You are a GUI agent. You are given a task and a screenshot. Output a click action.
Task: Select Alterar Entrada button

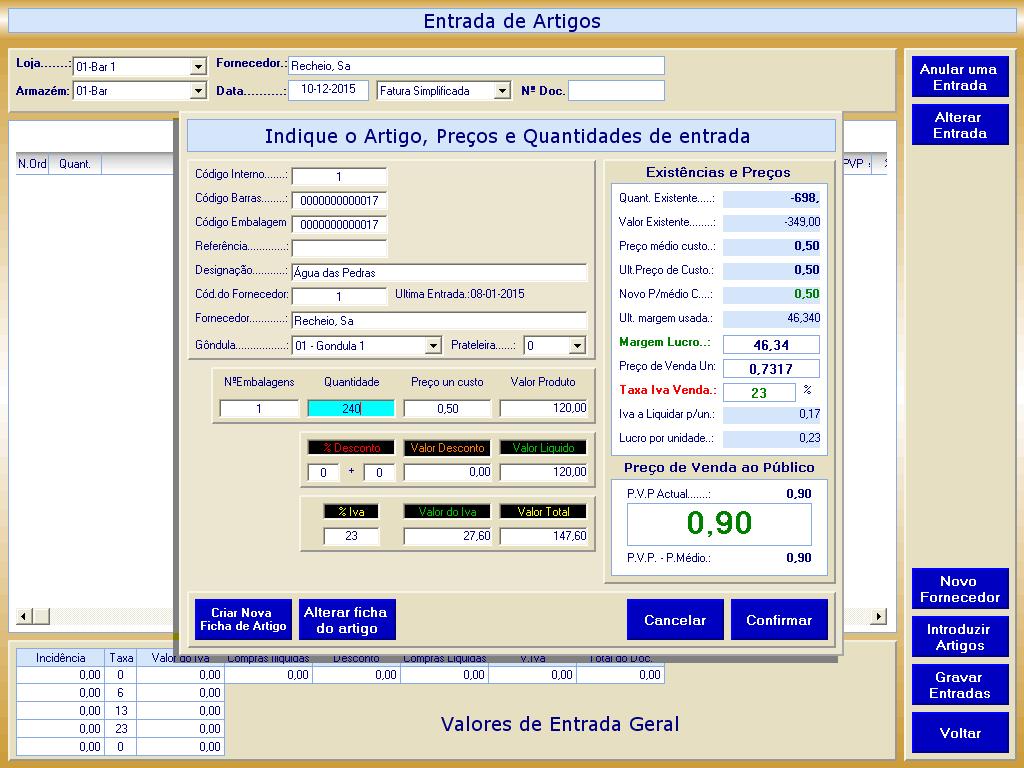pyautogui.click(x=959, y=125)
